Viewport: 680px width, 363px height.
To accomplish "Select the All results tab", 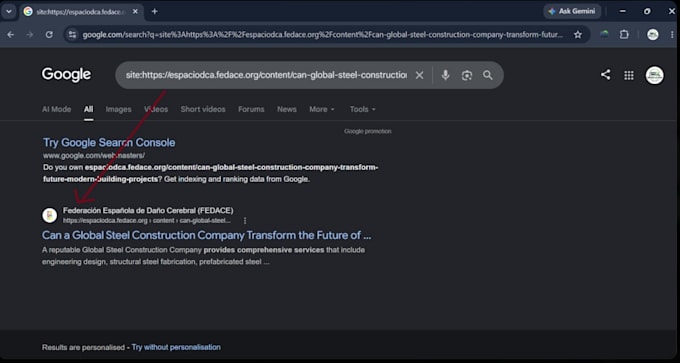I will pos(88,109).
